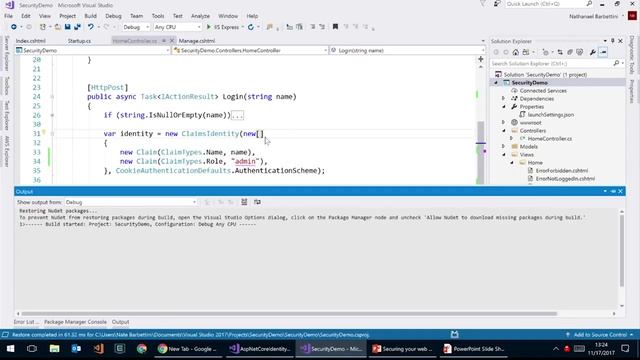Open the Package Manager Console tab
Screen dimensions: 640x360
click(x=76, y=322)
